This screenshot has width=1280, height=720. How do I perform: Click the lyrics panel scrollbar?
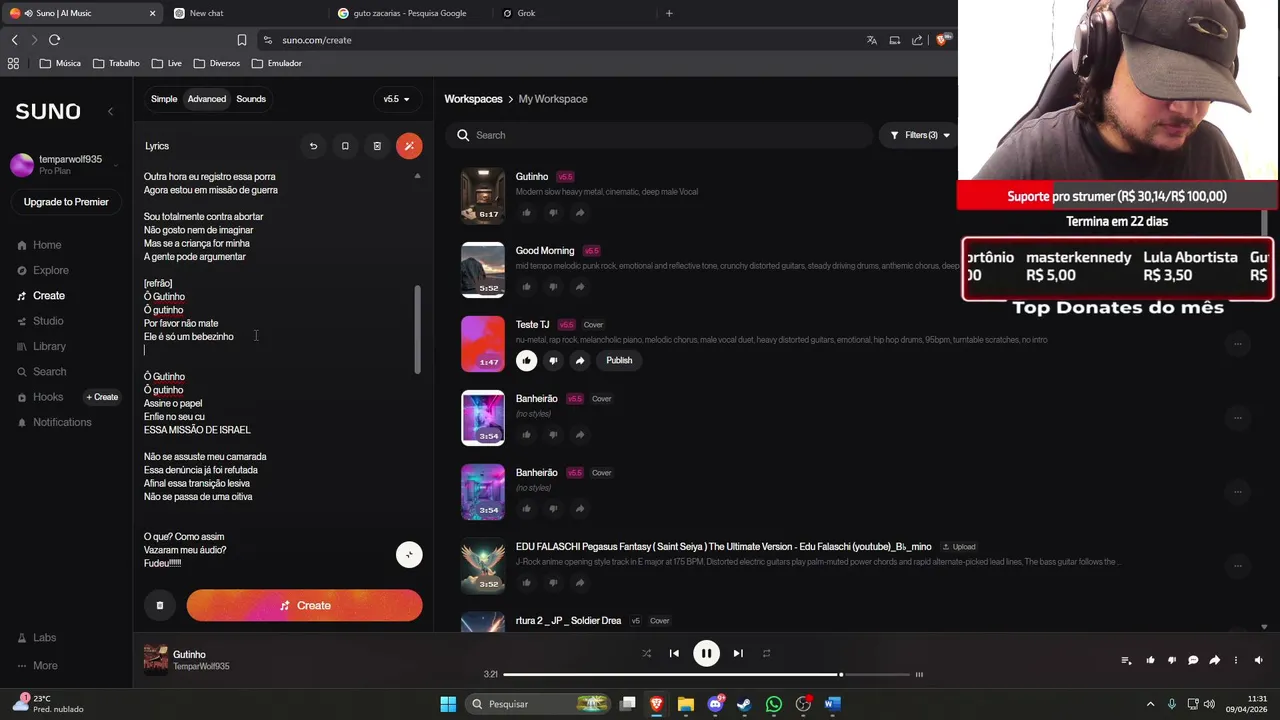(x=418, y=330)
